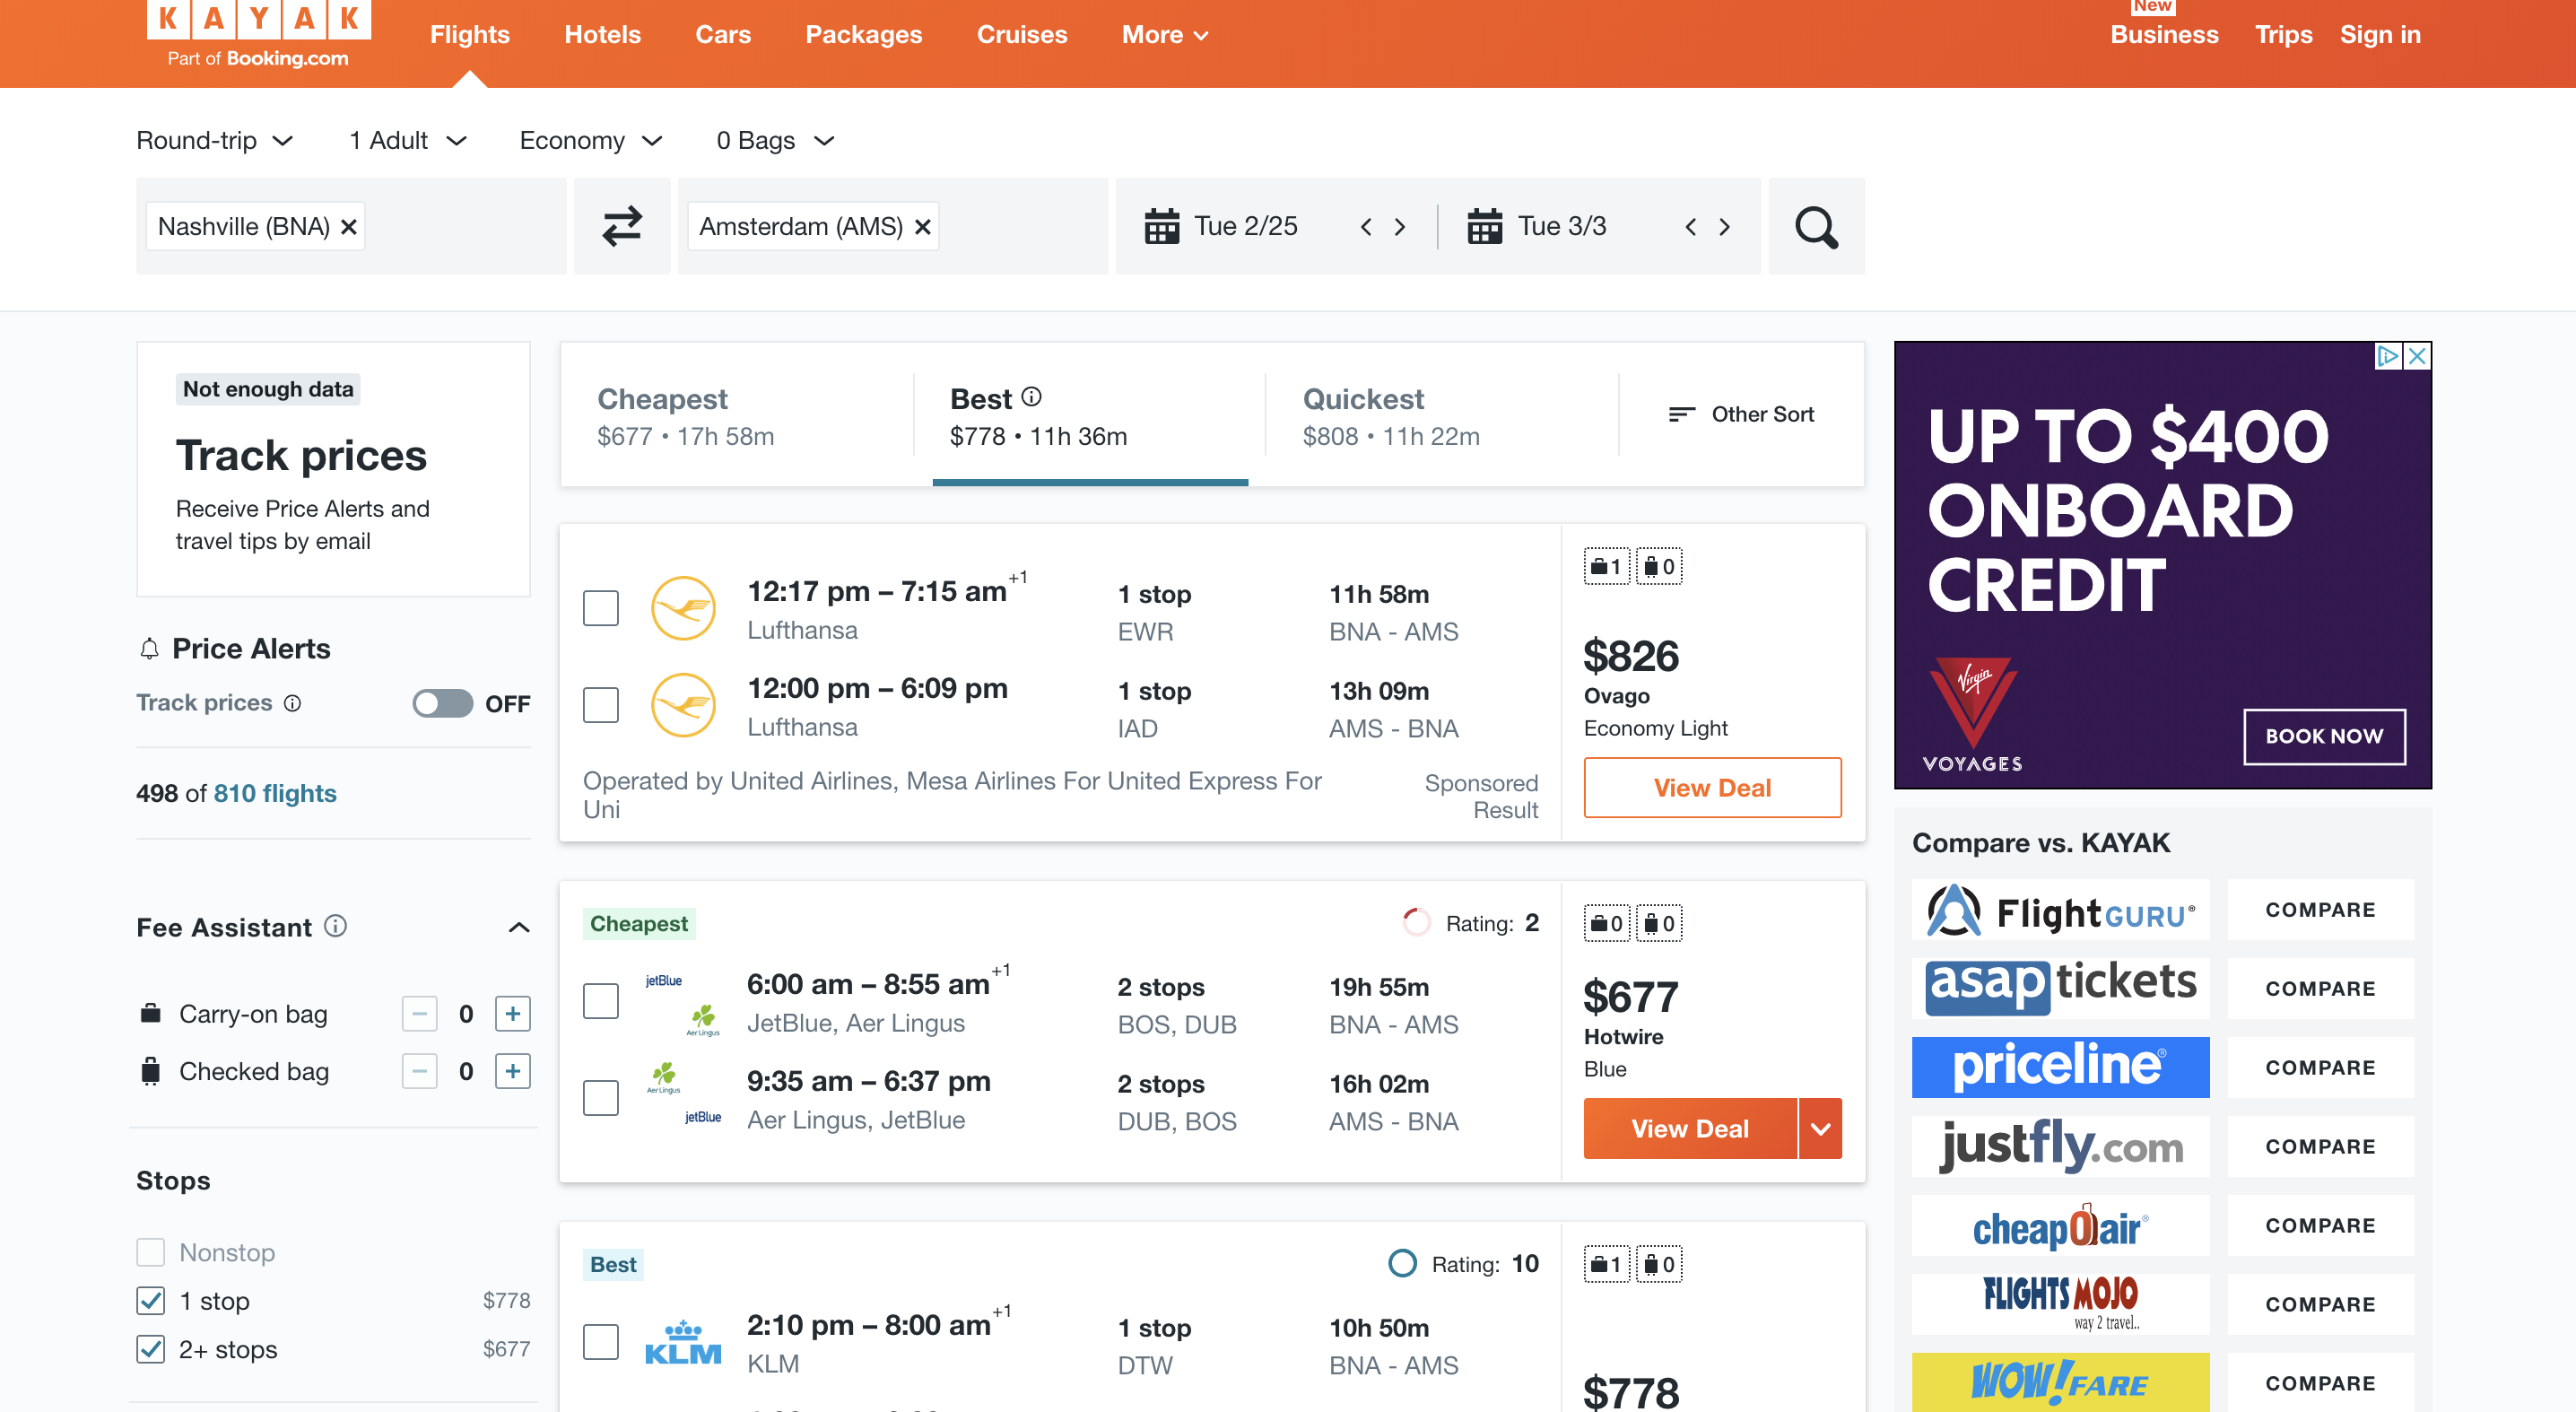Open Cruises
The height and width of the screenshot is (1412, 2576).
coord(1022,35)
